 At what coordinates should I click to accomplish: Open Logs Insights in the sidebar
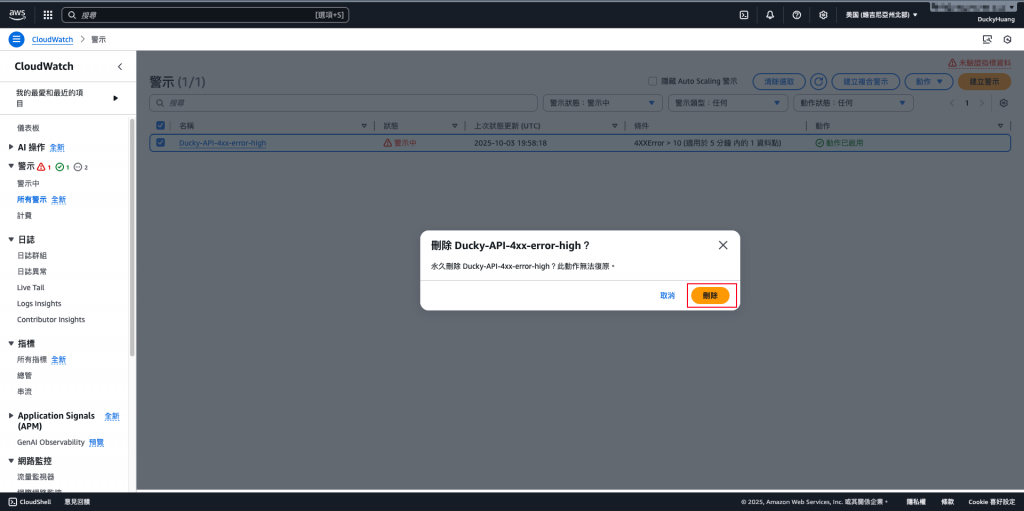(39, 303)
